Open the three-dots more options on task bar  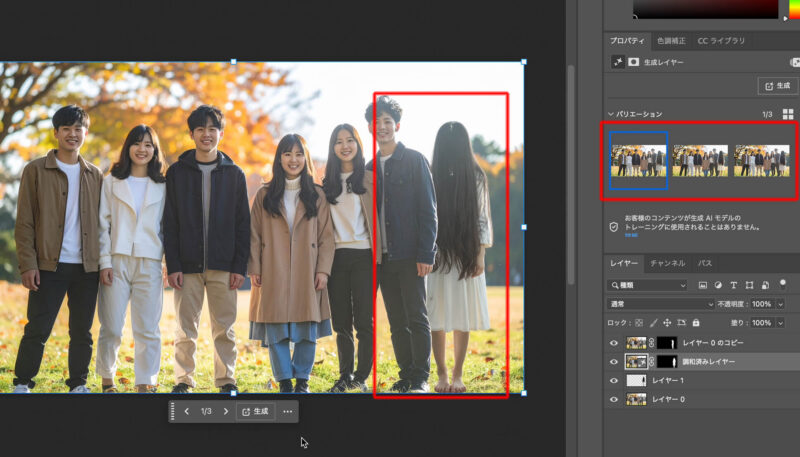[288, 412]
